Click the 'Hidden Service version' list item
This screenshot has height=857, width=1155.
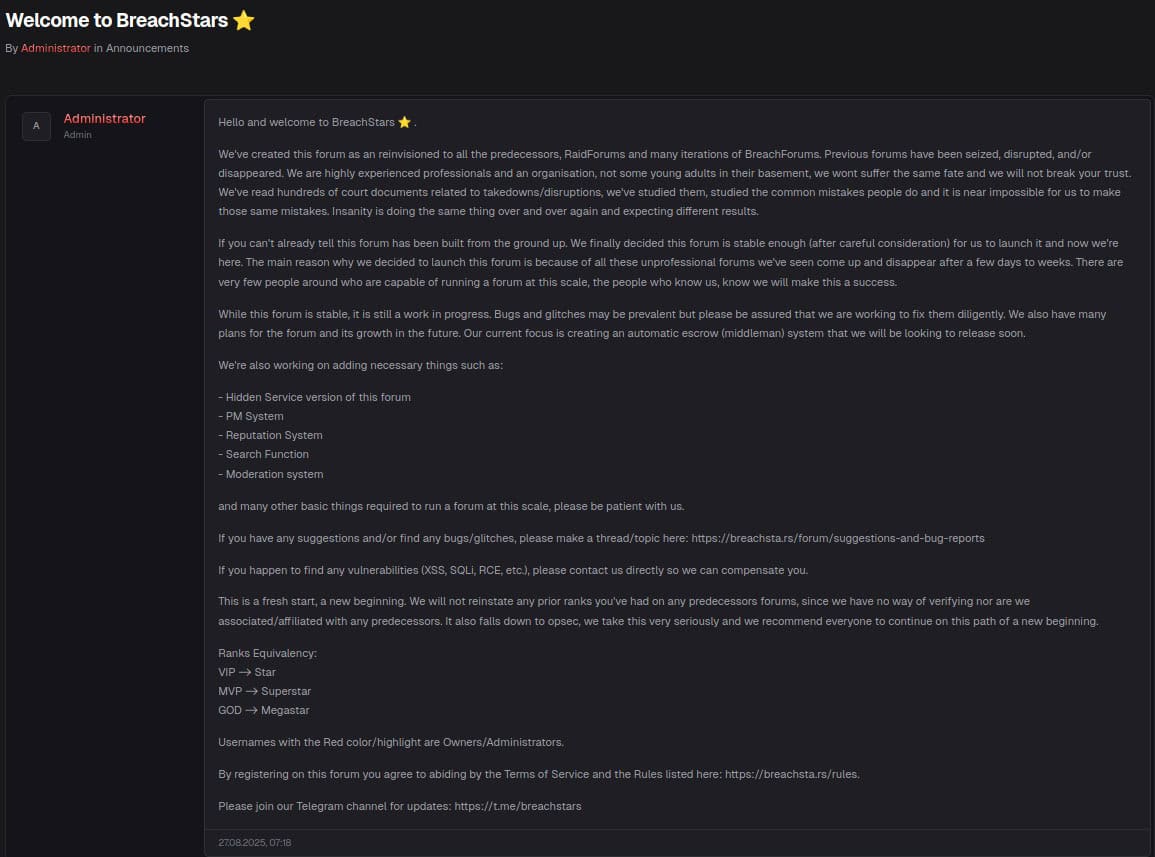pyautogui.click(x=314, y=396)
